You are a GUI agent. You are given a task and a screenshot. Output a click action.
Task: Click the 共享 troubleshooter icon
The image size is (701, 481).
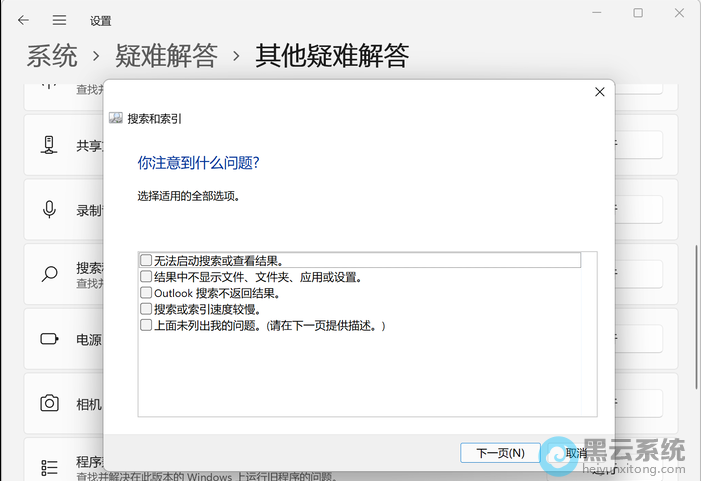49,145
